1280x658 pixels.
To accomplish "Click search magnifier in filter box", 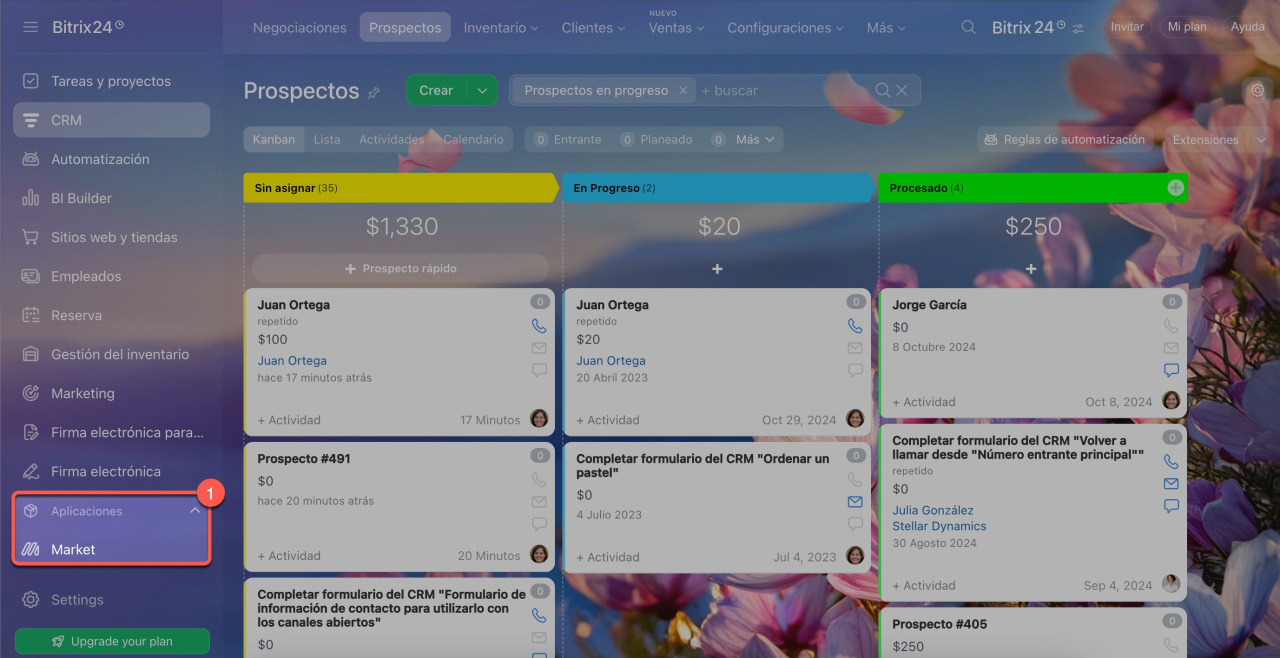I will coord(883,90).
